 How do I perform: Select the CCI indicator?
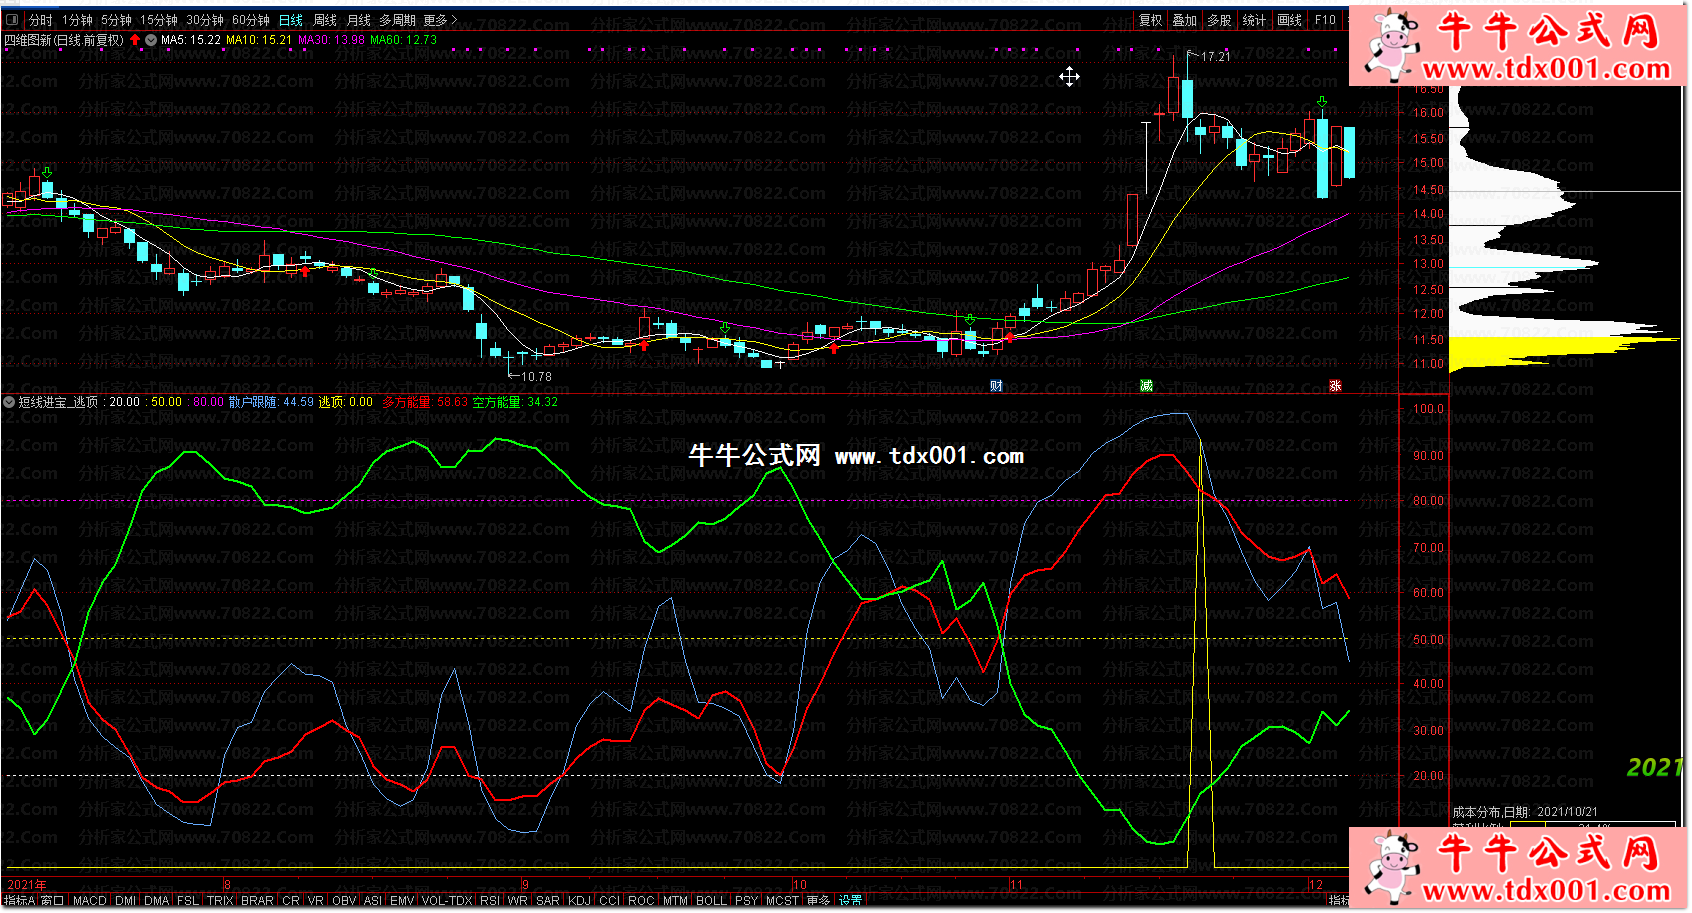(610, 901)
